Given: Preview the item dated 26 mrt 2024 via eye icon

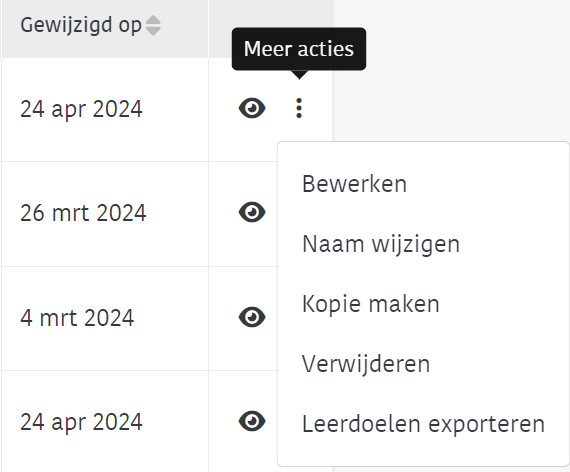Looking at the screenshot, I should [252, 212].
